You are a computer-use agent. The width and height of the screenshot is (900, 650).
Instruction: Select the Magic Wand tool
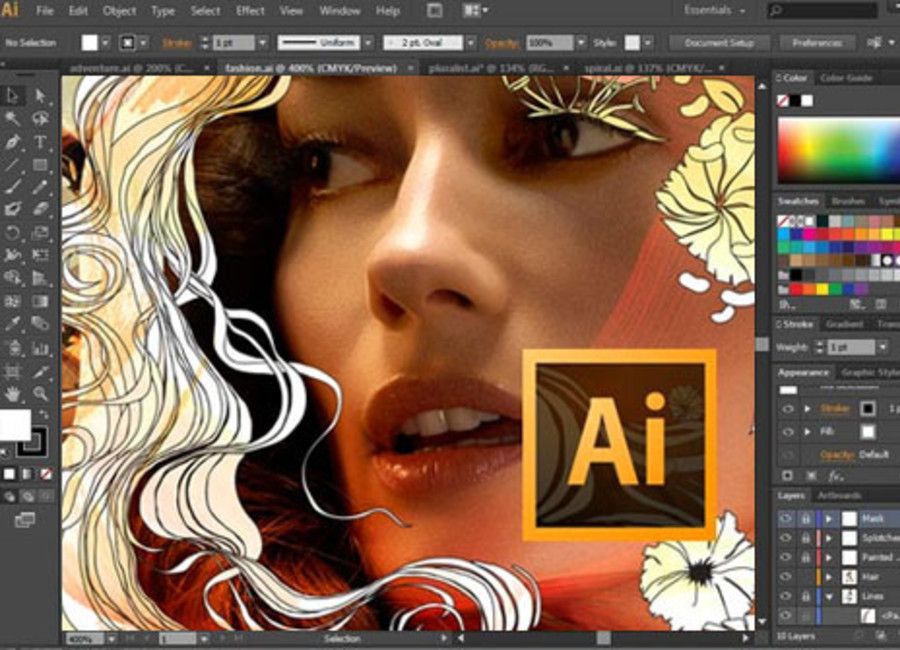(x=13, y=118)
